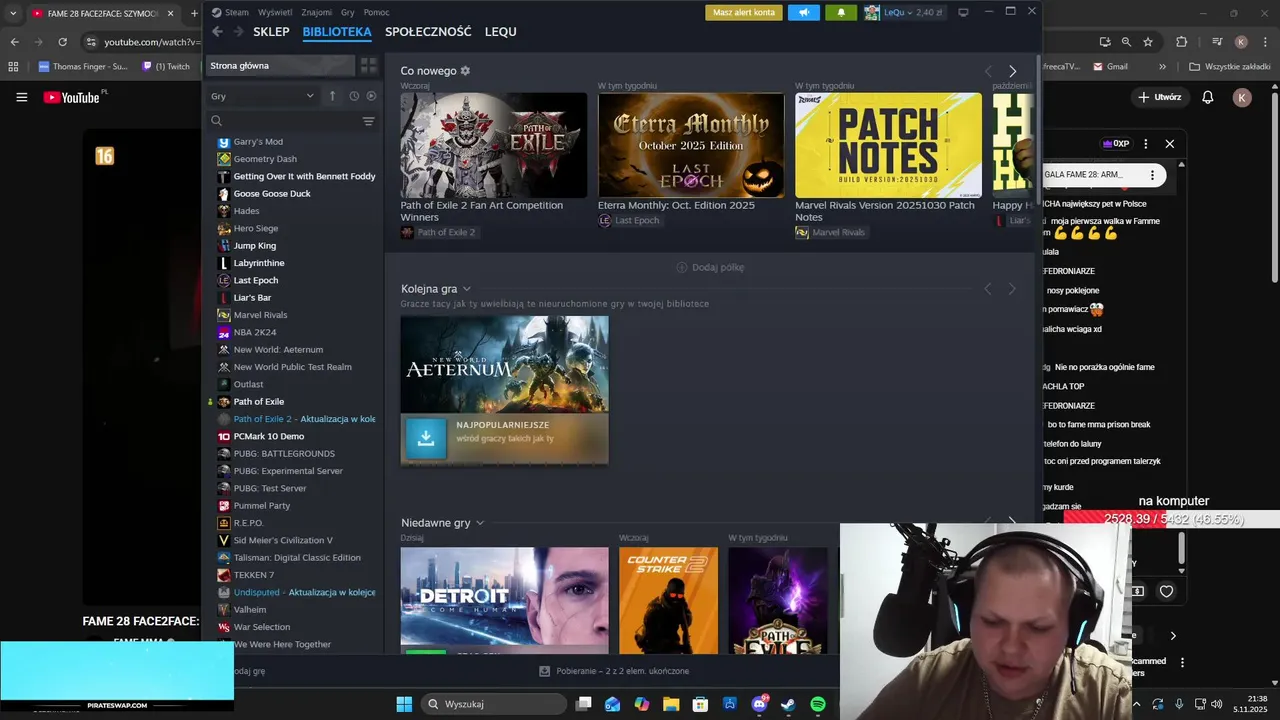Image resolution: width=1280 pixels, height=720 pixels.
Task: Select Jump King in the library
Action: tap(255, 246)
